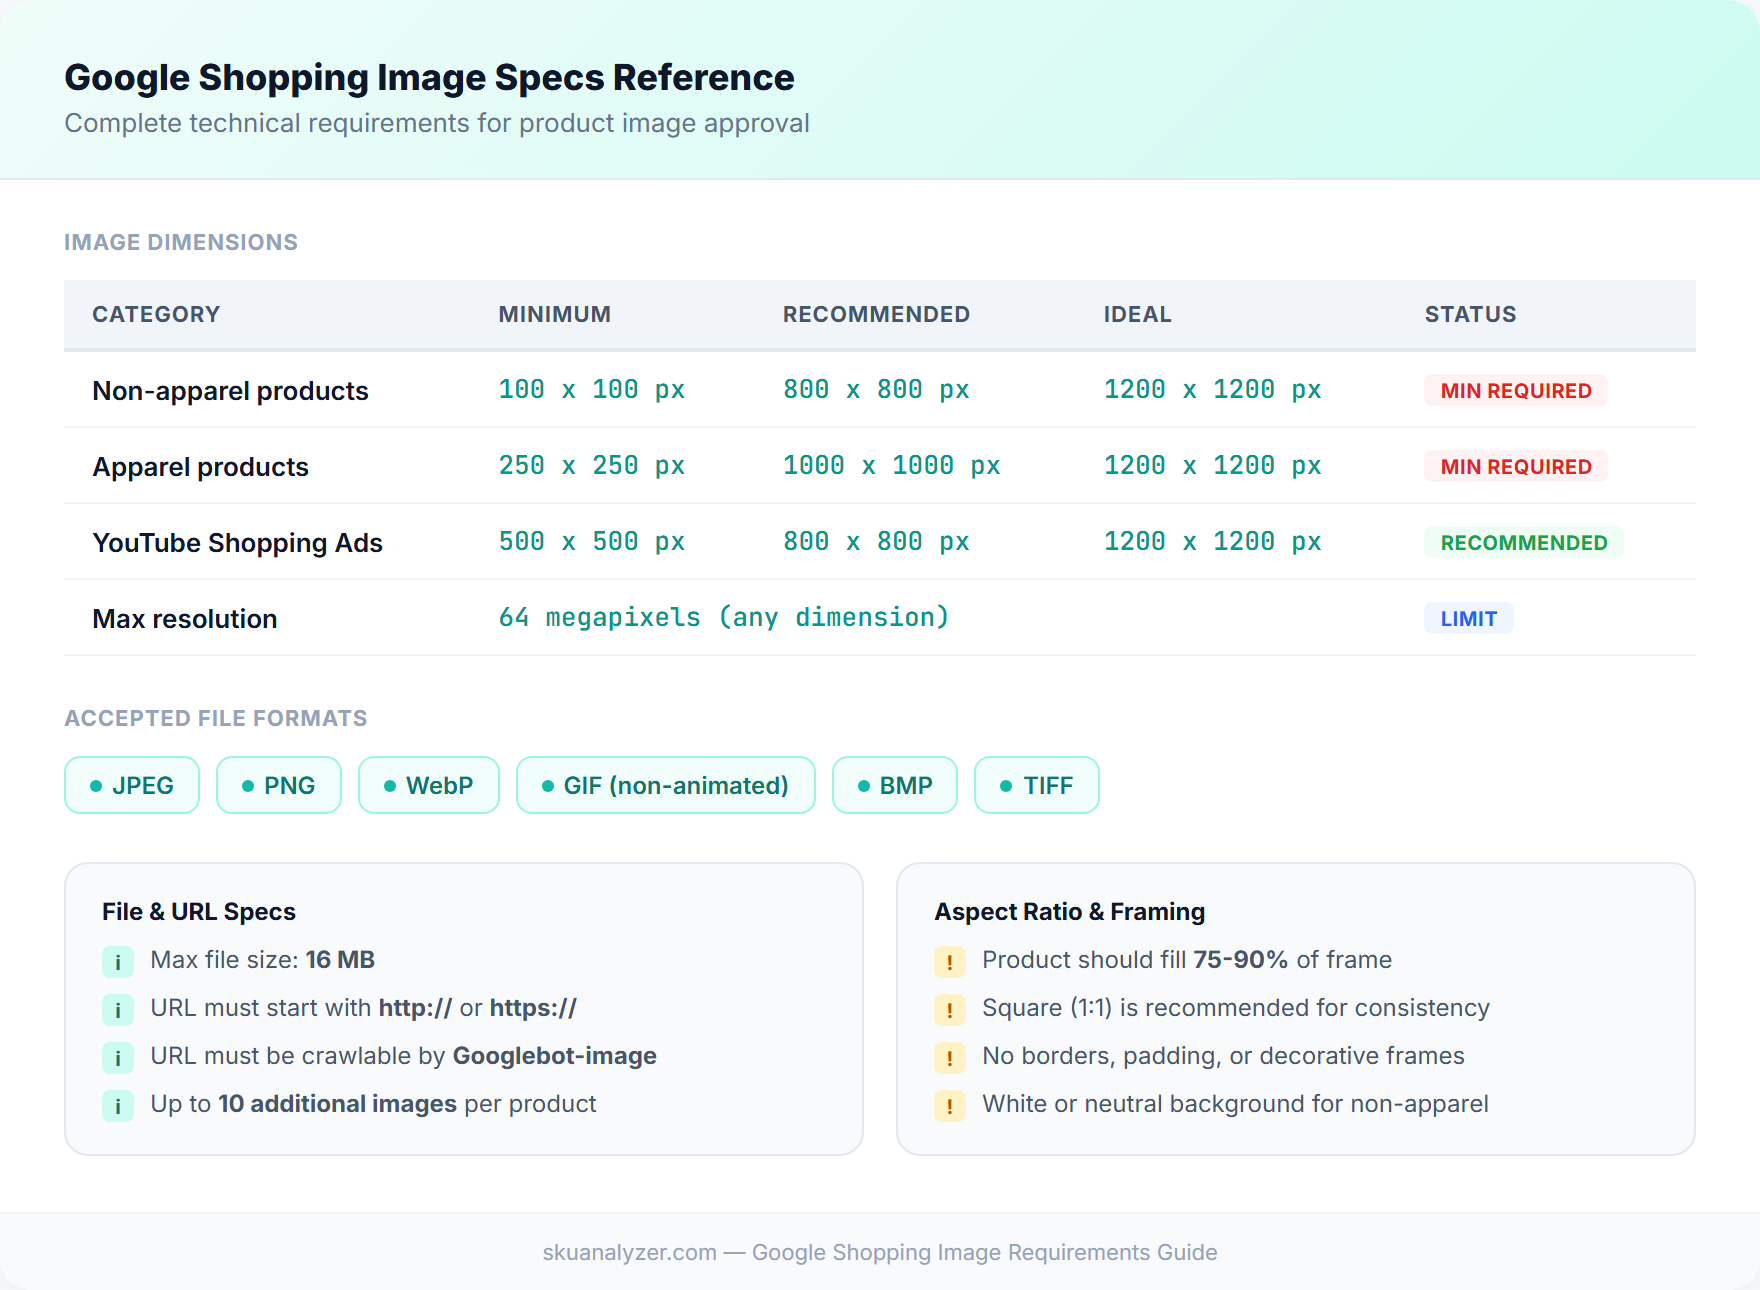1760x1290 pixels.
Task: Click the info icon next to Max file size
Action: [x=118, y=961]
